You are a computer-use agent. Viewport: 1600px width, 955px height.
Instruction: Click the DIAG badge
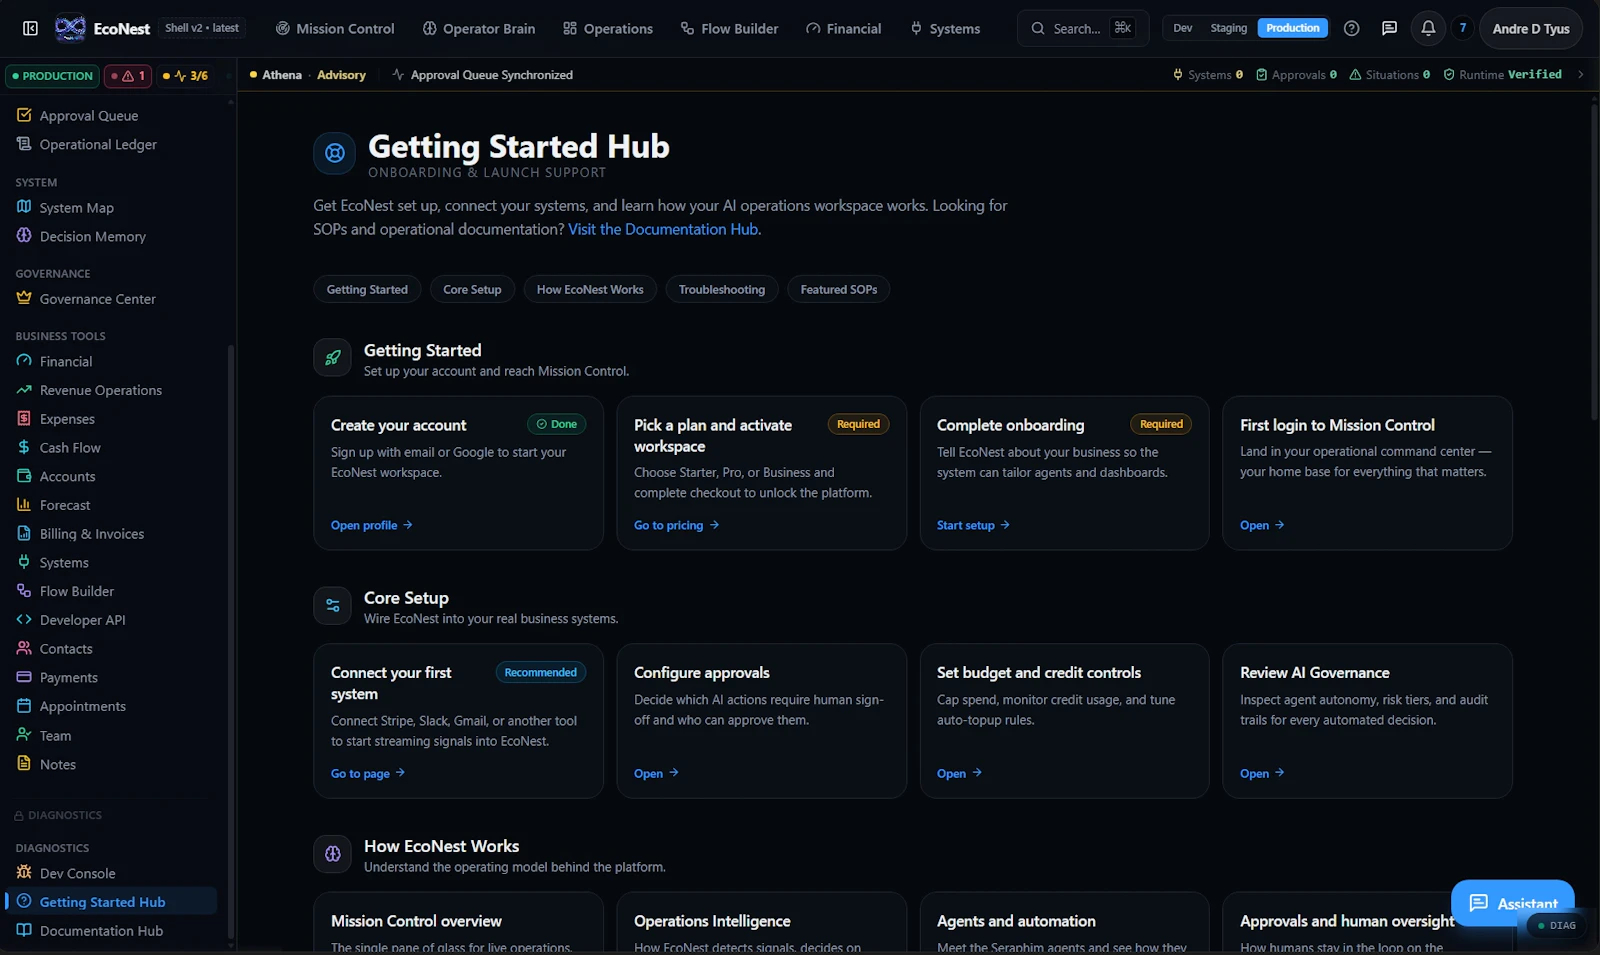point(1557,925)
